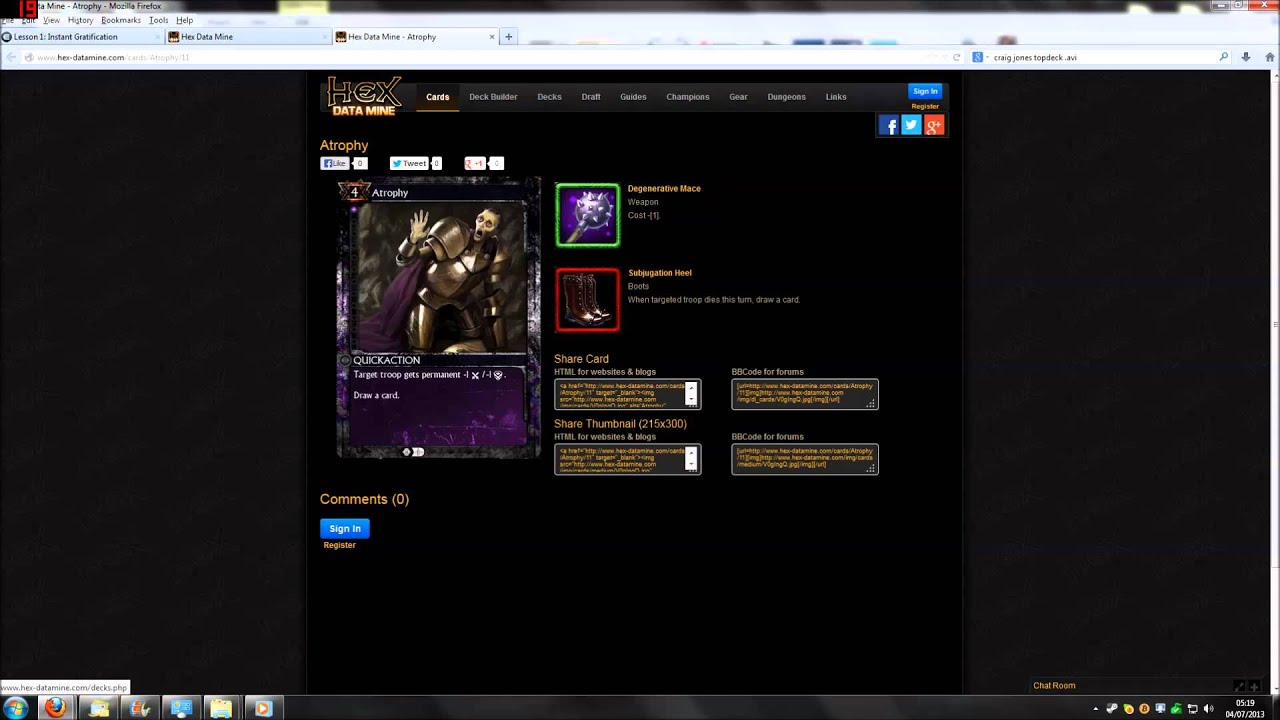Viewport: 1280px width, 720px height.
Task: Go to Firefox home page icon
Action: pyautogui.click(x=1270, y=57)
